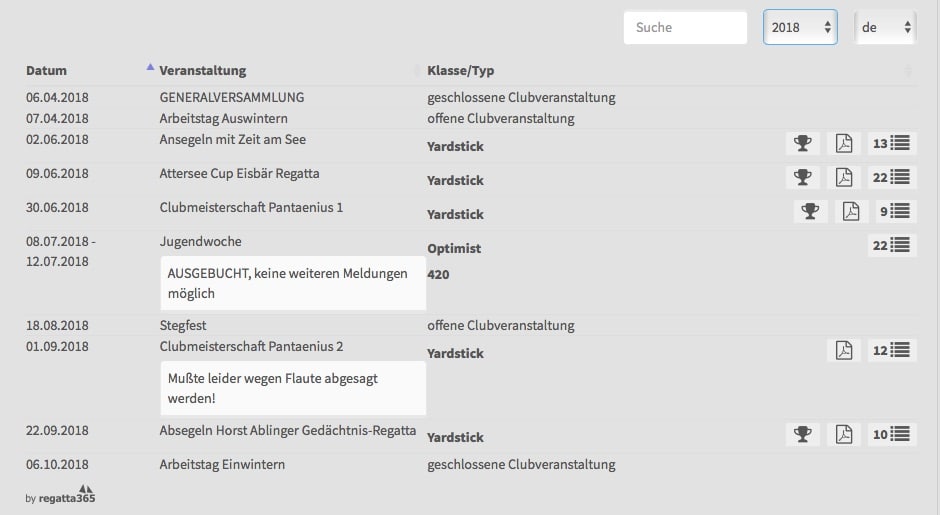Show entry list for Clubmeisterschaft Pantaenius 1
This screenshot has width=940, height=515.
click(892, 211)
